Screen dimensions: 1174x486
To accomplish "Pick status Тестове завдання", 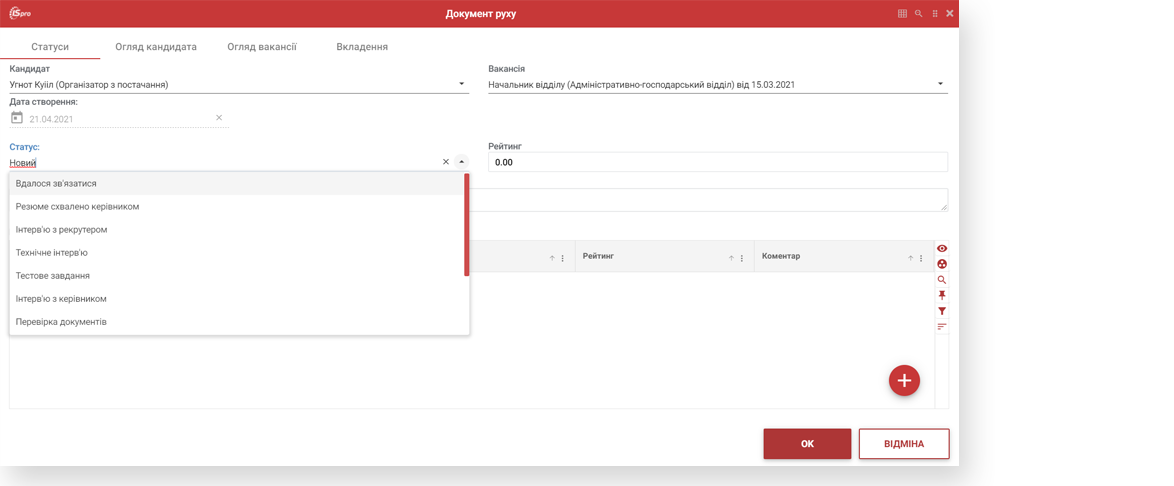I will [x=237, y=276].
